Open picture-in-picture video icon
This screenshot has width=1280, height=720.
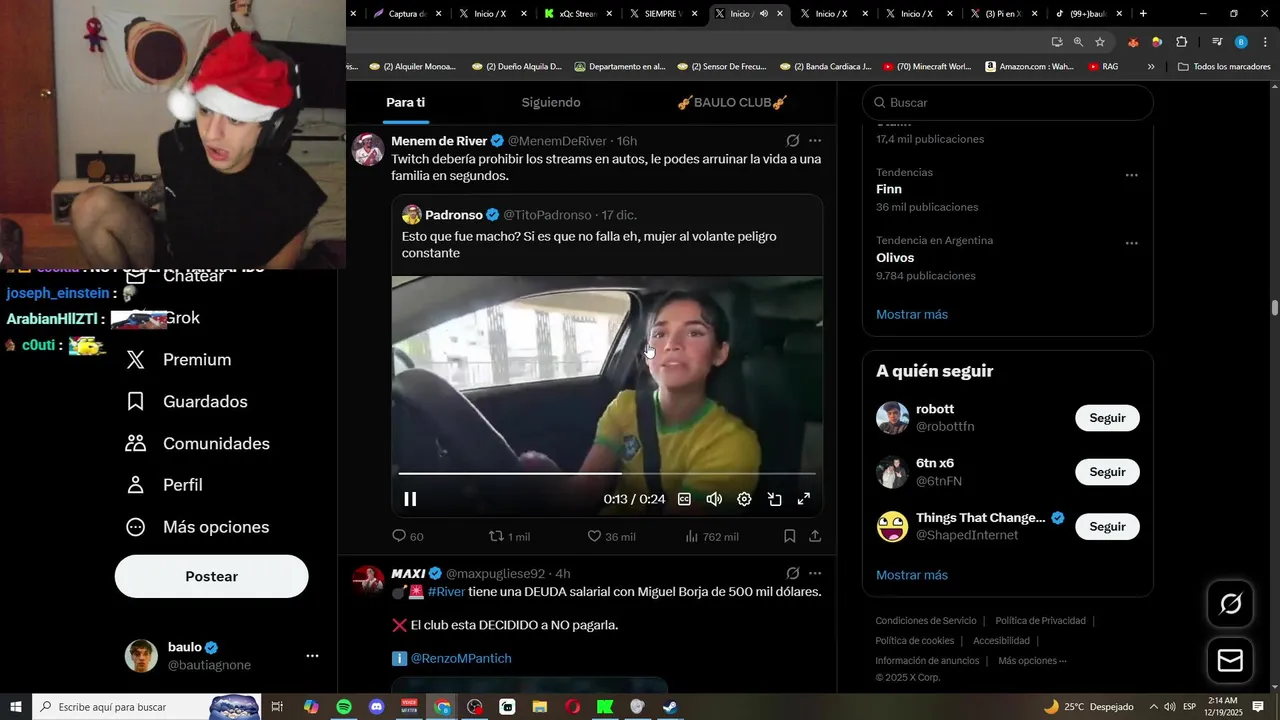click(774, 499)
